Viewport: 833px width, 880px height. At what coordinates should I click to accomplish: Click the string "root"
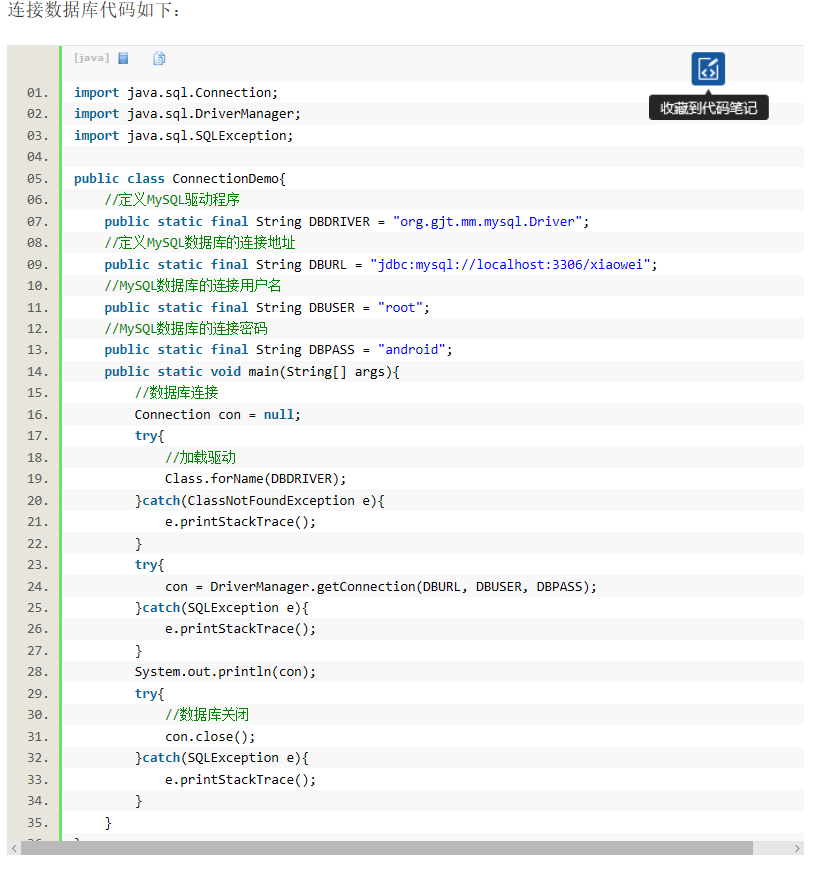click(400, 308)
